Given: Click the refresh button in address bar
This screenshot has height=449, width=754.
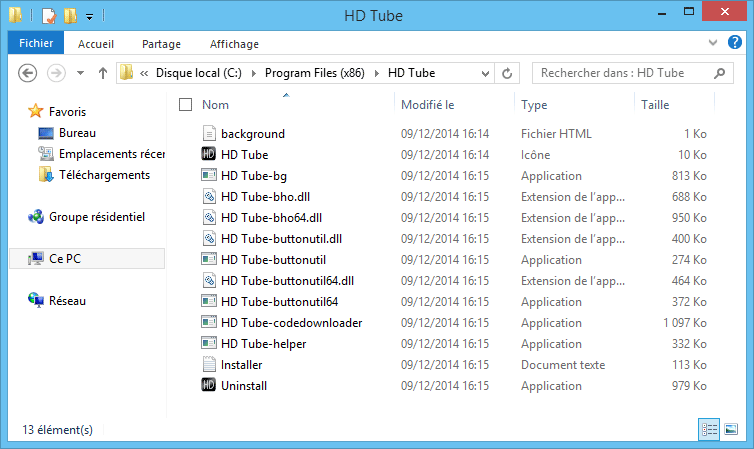Looking at the screenshot, I should [507, 73].
